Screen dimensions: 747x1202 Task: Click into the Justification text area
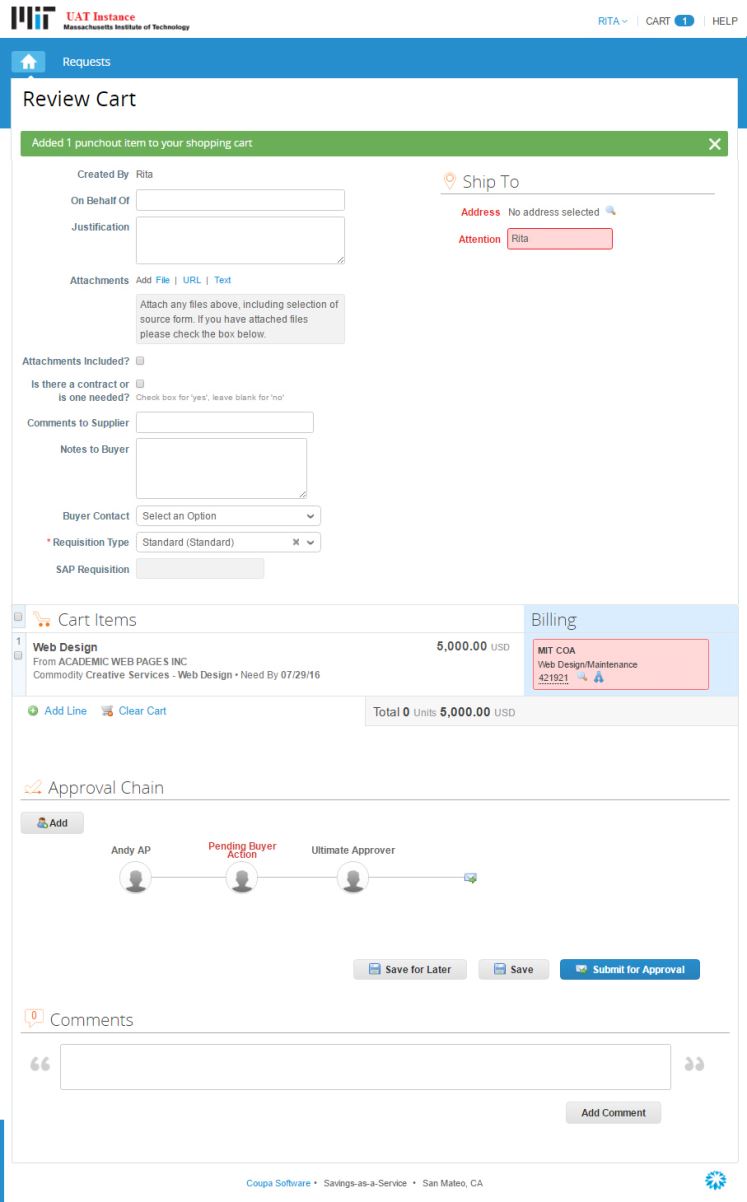click(240, 240)
